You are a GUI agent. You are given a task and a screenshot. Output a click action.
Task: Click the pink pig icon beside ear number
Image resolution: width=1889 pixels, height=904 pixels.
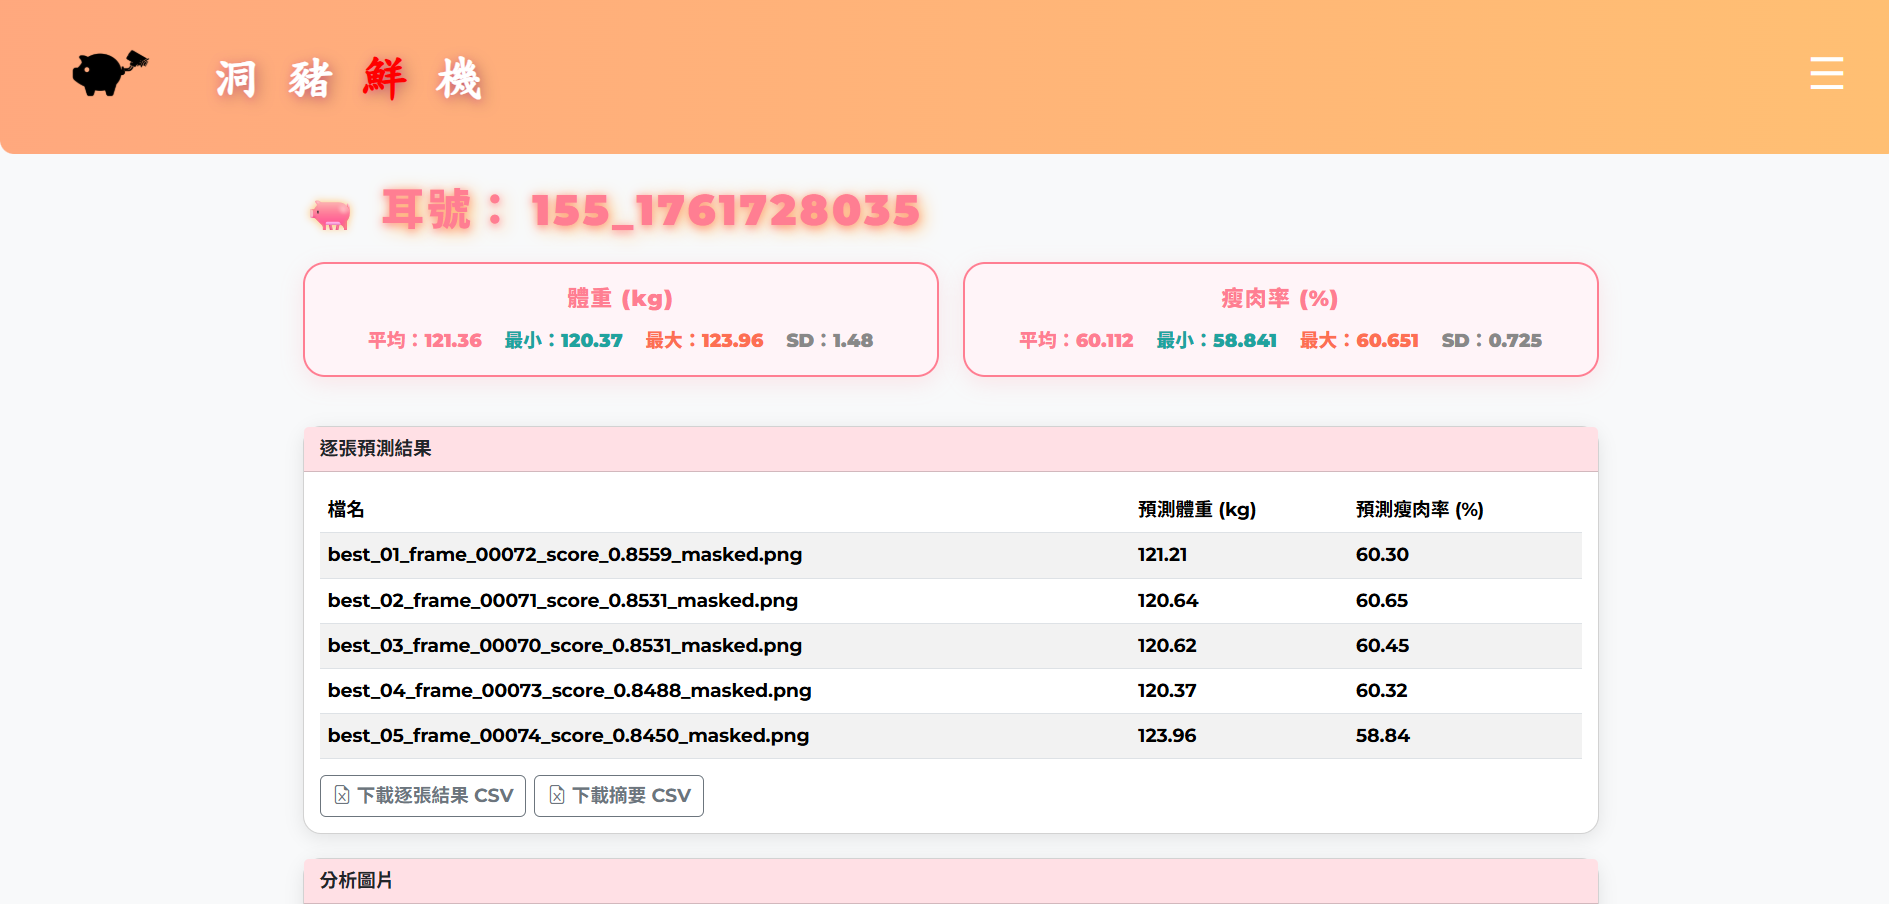pyautogui.click(x=330, y=214)
